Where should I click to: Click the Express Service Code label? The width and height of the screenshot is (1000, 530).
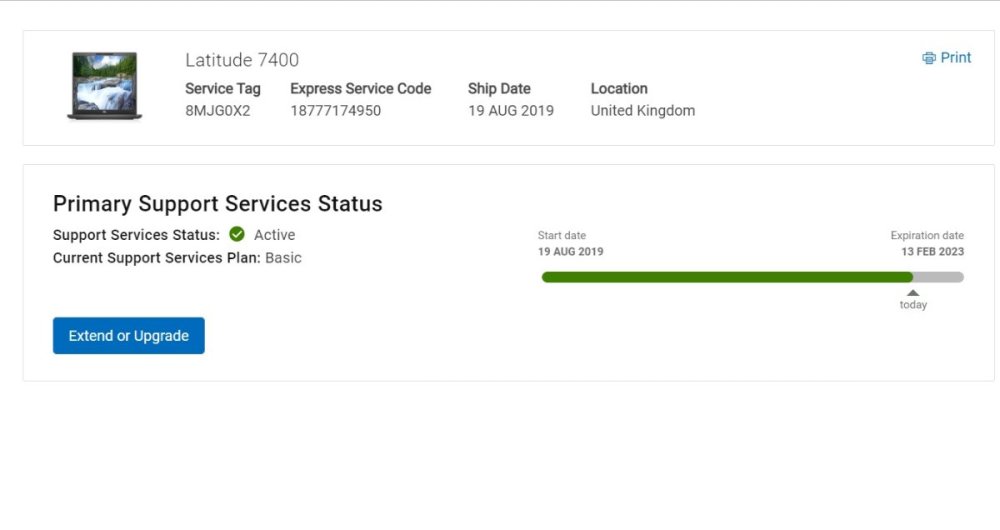[x=360, y=89]
